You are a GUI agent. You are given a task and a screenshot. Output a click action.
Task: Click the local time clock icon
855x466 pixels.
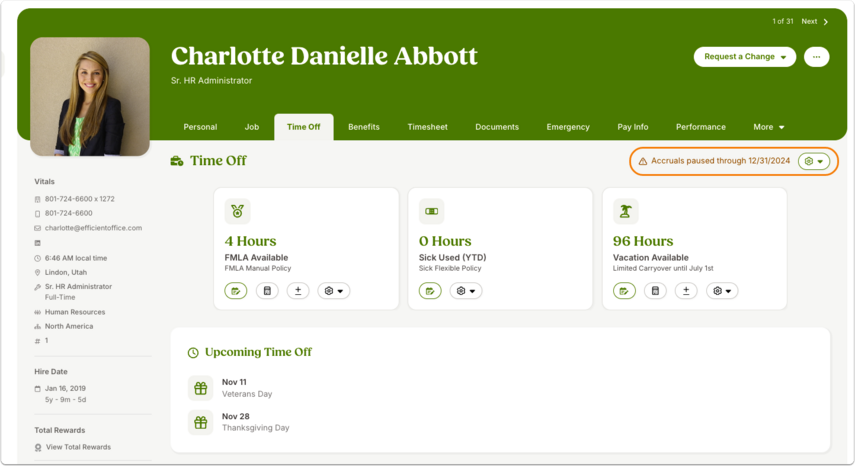click(38, 258)
